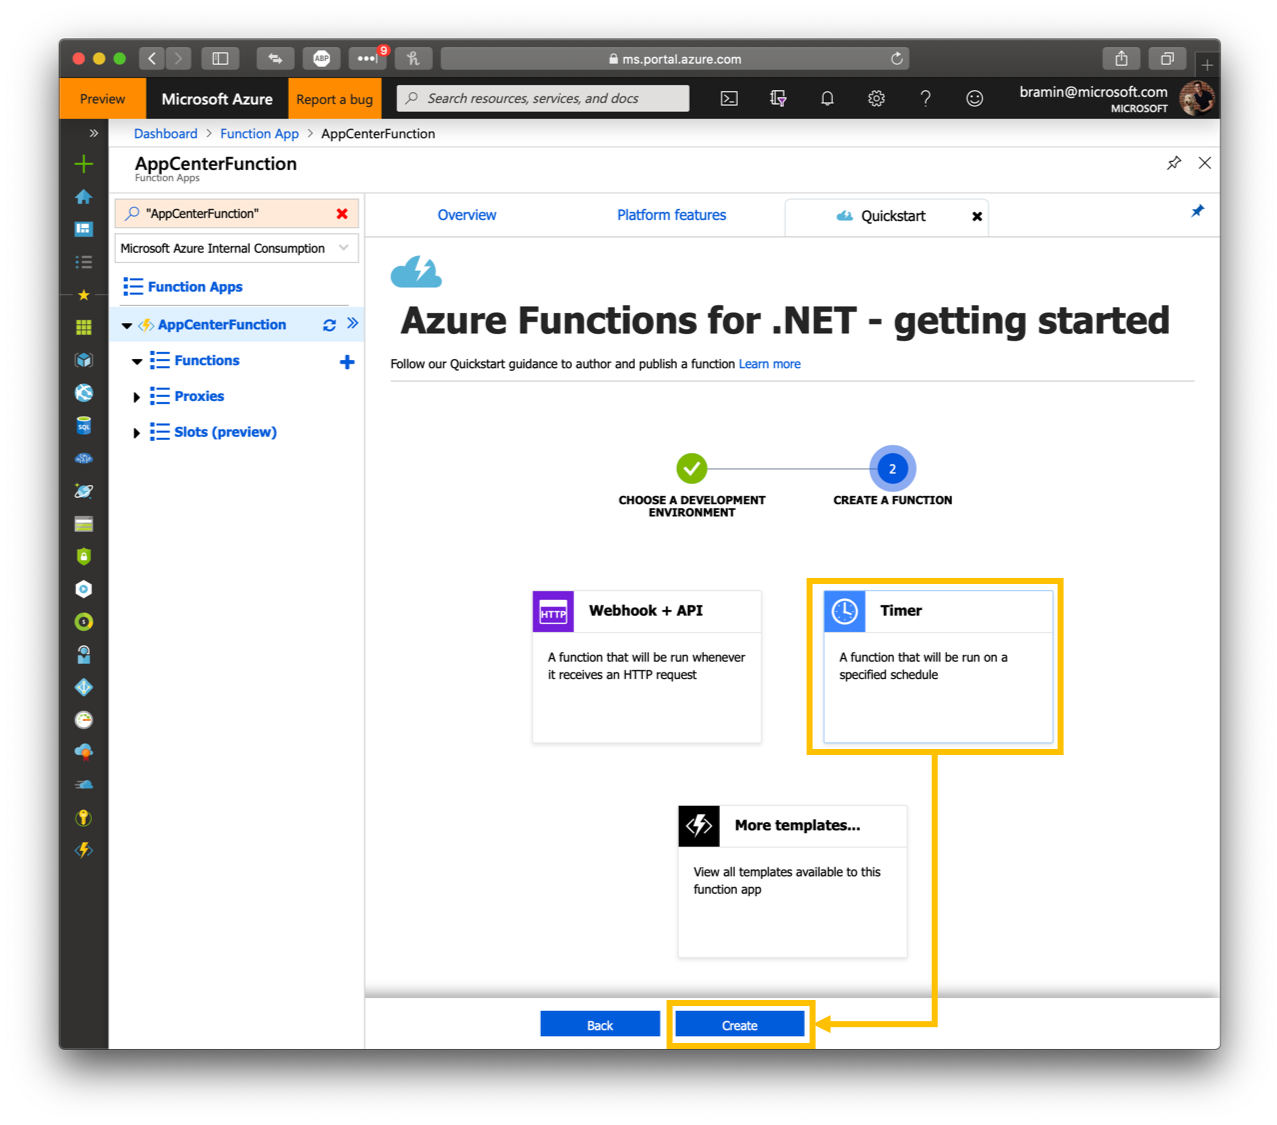Image resolution: width=1277 pixels, height=1125 pixels.
Task: Click Safari Share button
Action: click(x=1121, y=59)
